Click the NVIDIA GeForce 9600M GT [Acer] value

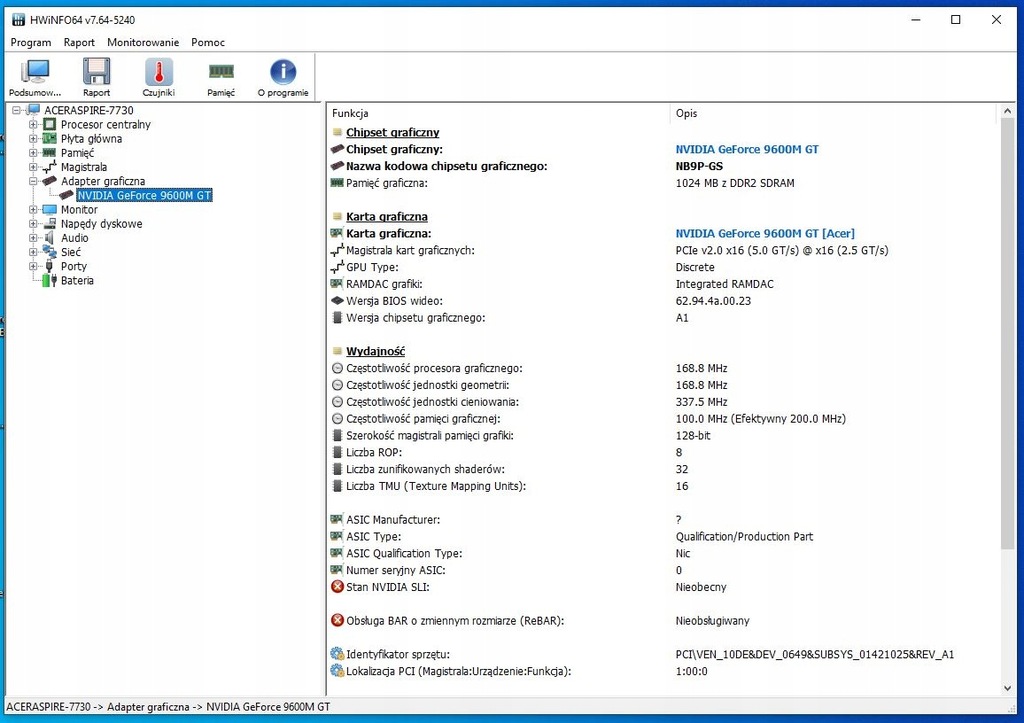click(x=765, y=233)
